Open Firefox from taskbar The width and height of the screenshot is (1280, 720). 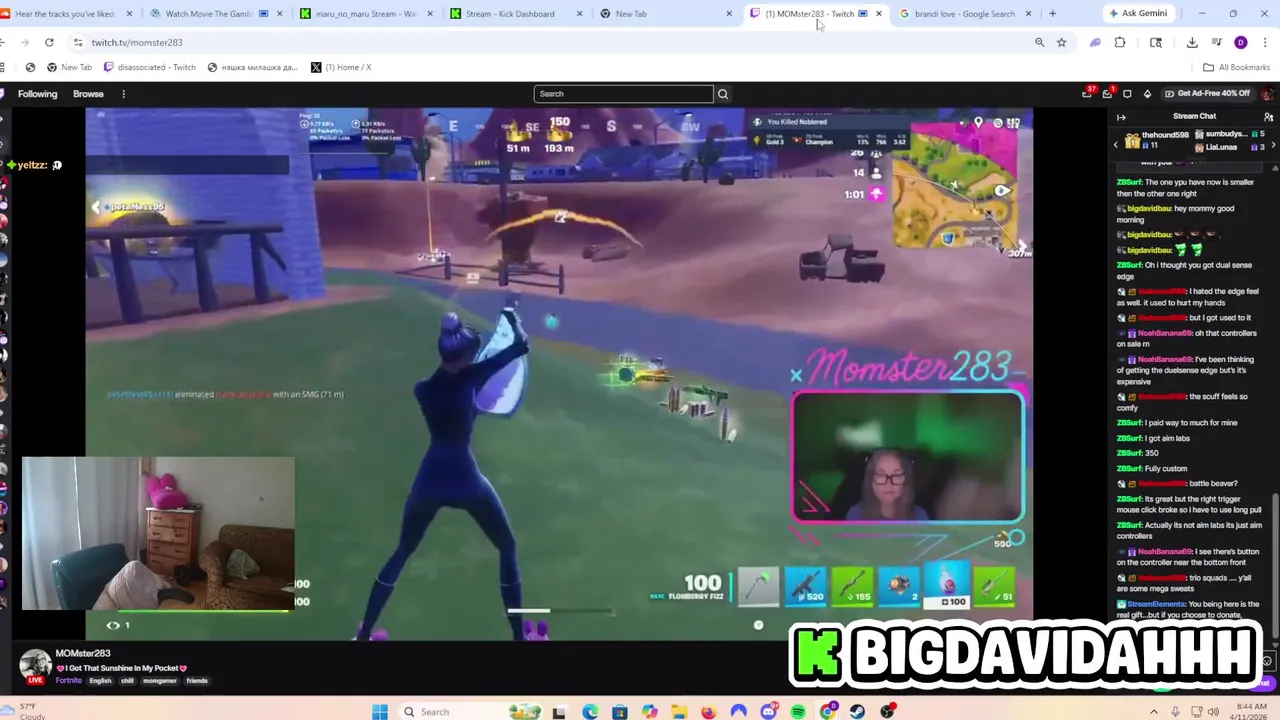click(709, 712)
